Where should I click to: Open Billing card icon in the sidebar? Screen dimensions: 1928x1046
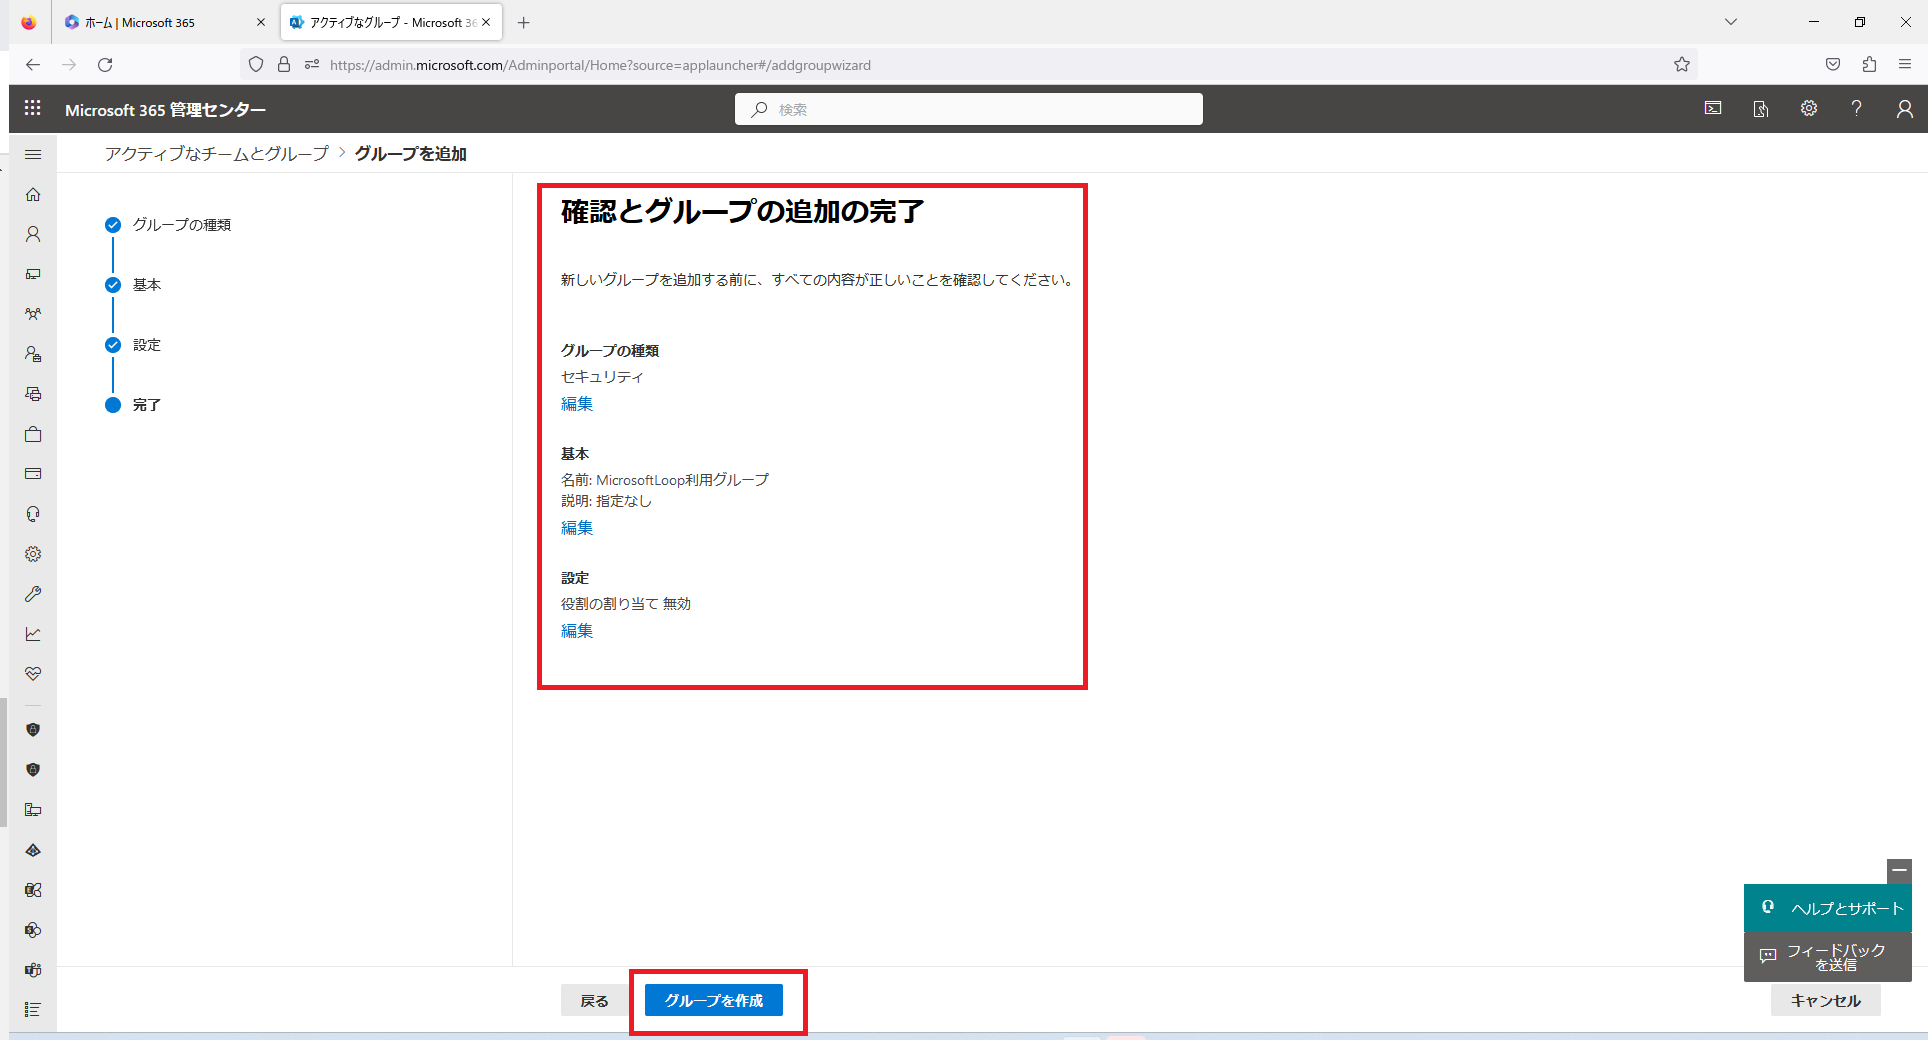33,474
